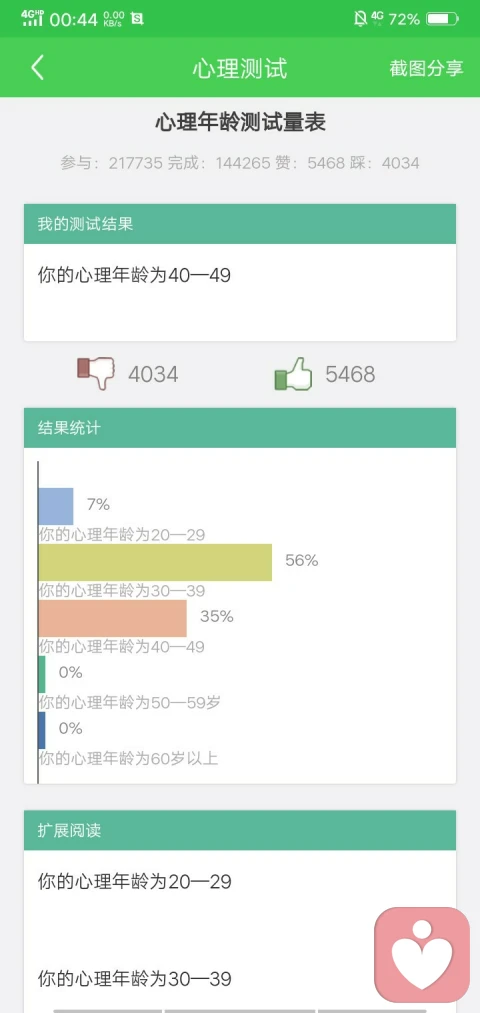Select the 结果统计 section header
Image resolution: width=480 pixels, height=1013 pixels.
tap(240, 428)
